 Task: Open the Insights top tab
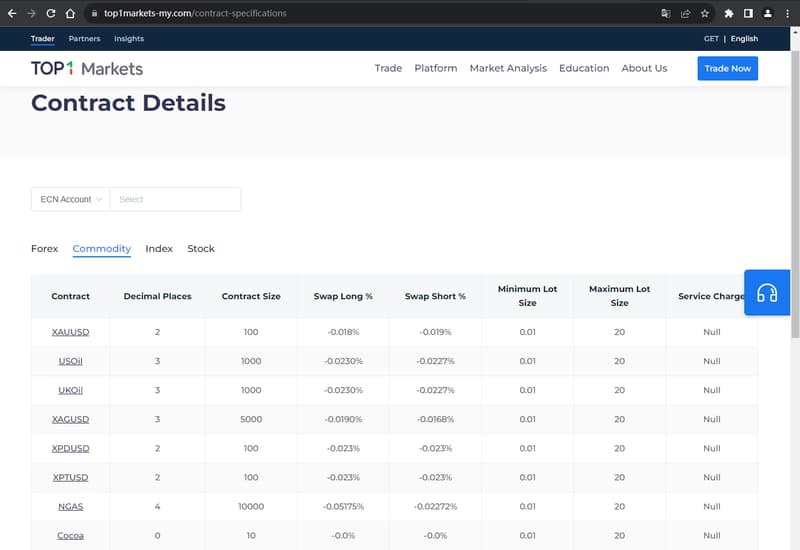(x=129, y=39)
